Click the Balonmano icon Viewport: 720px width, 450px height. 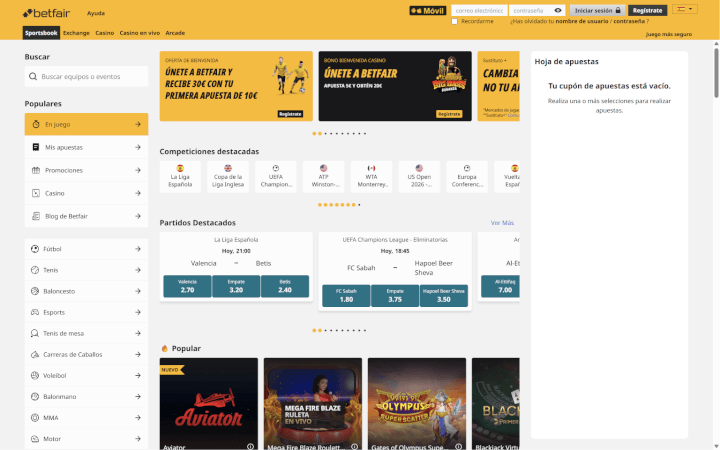coord(35,397)
